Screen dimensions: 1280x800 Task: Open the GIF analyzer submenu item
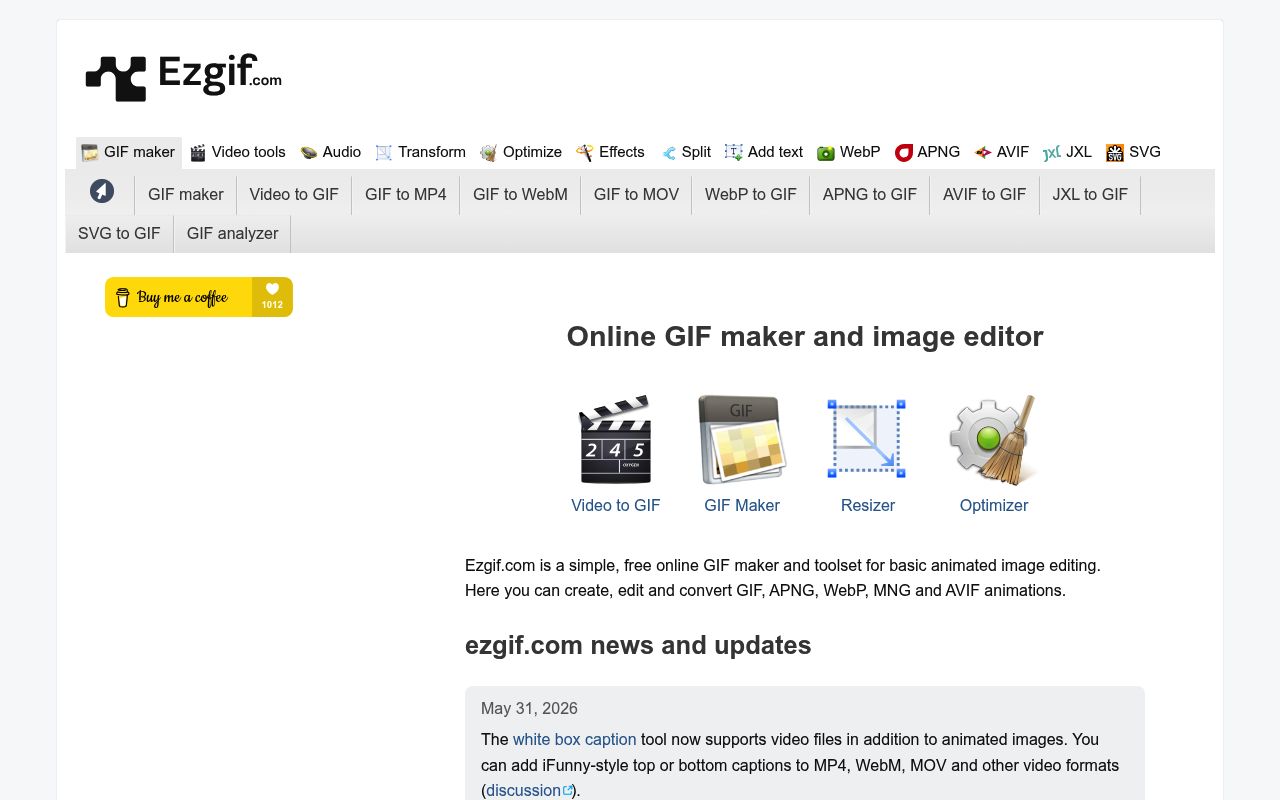(233, 233)
